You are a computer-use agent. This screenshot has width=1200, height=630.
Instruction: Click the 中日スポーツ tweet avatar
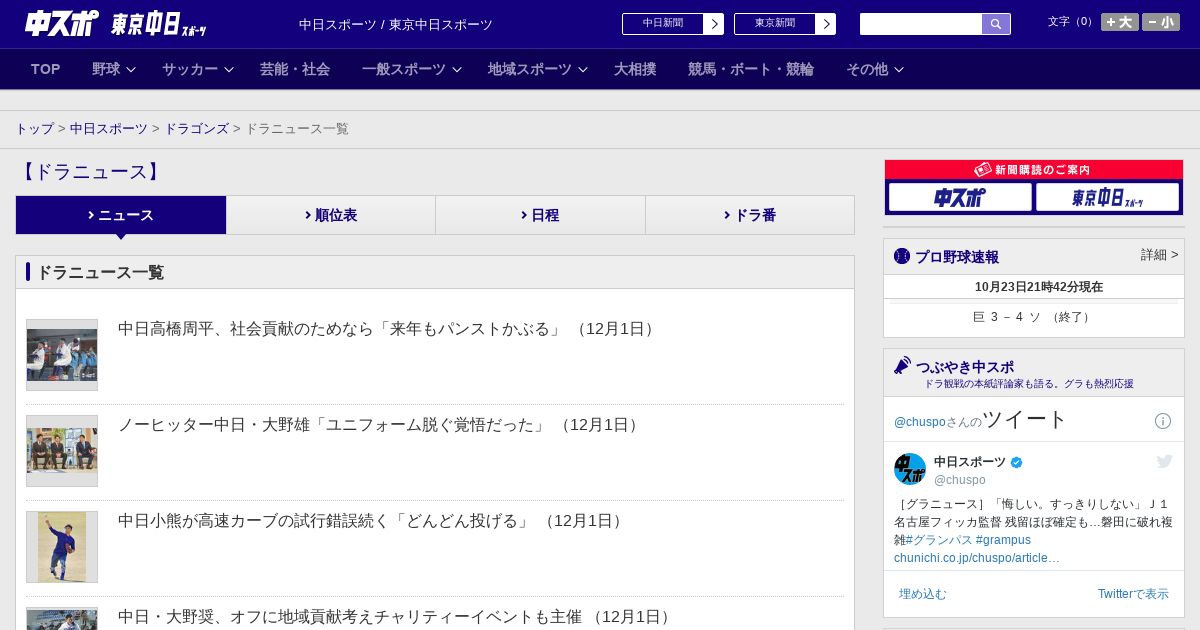[x=910, y=469]
